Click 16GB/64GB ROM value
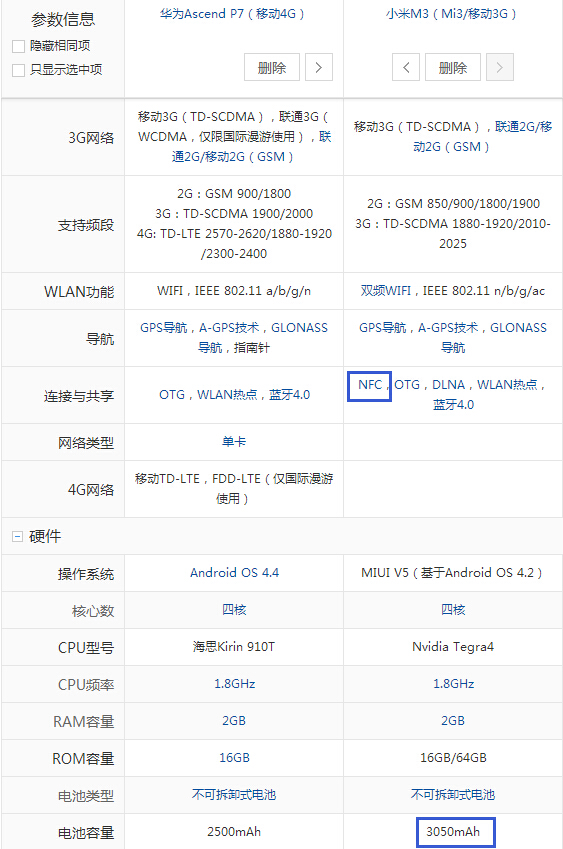 [453, 757]
